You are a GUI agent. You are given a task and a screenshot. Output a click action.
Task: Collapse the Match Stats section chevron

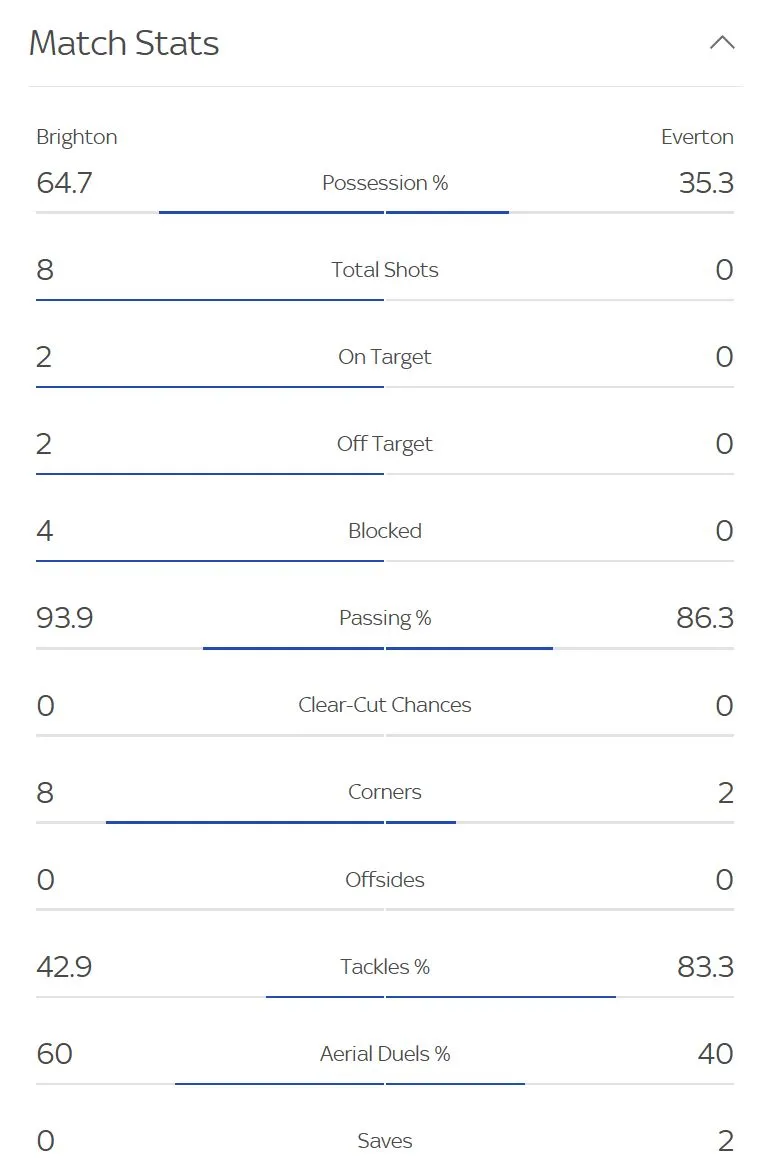coord(722,43)
